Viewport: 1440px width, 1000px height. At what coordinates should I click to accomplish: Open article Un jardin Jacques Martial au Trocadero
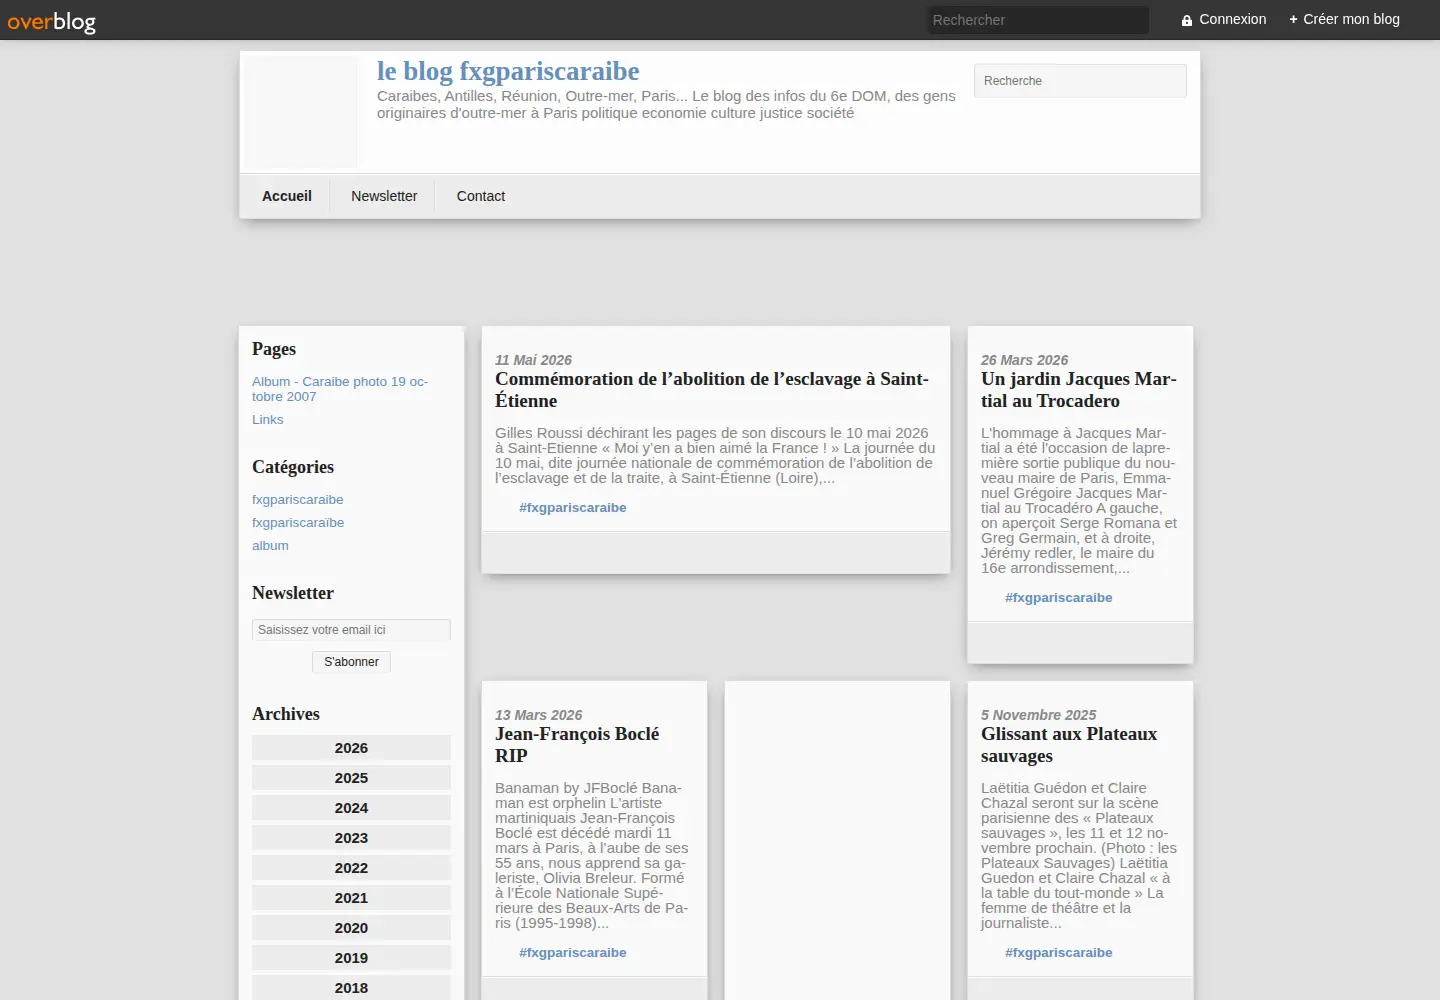[1079, 390]
